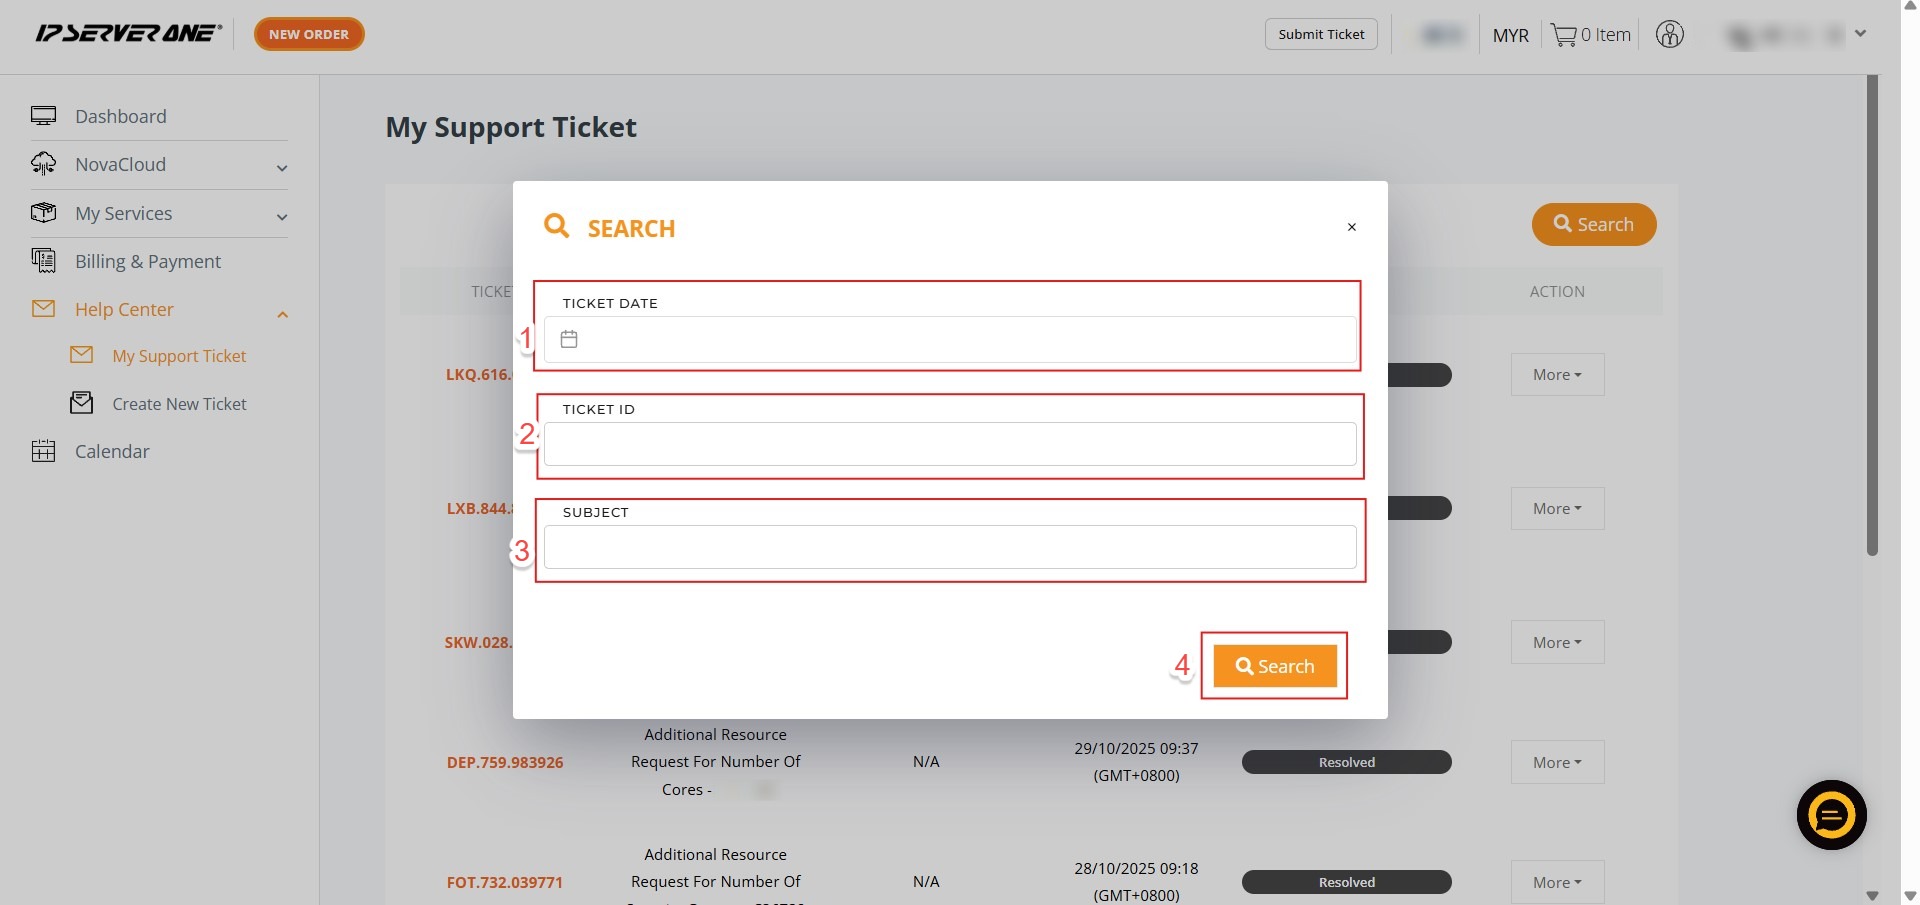
Task: Expand the My Services submenu chevron
Action: (x=282, y=217)
